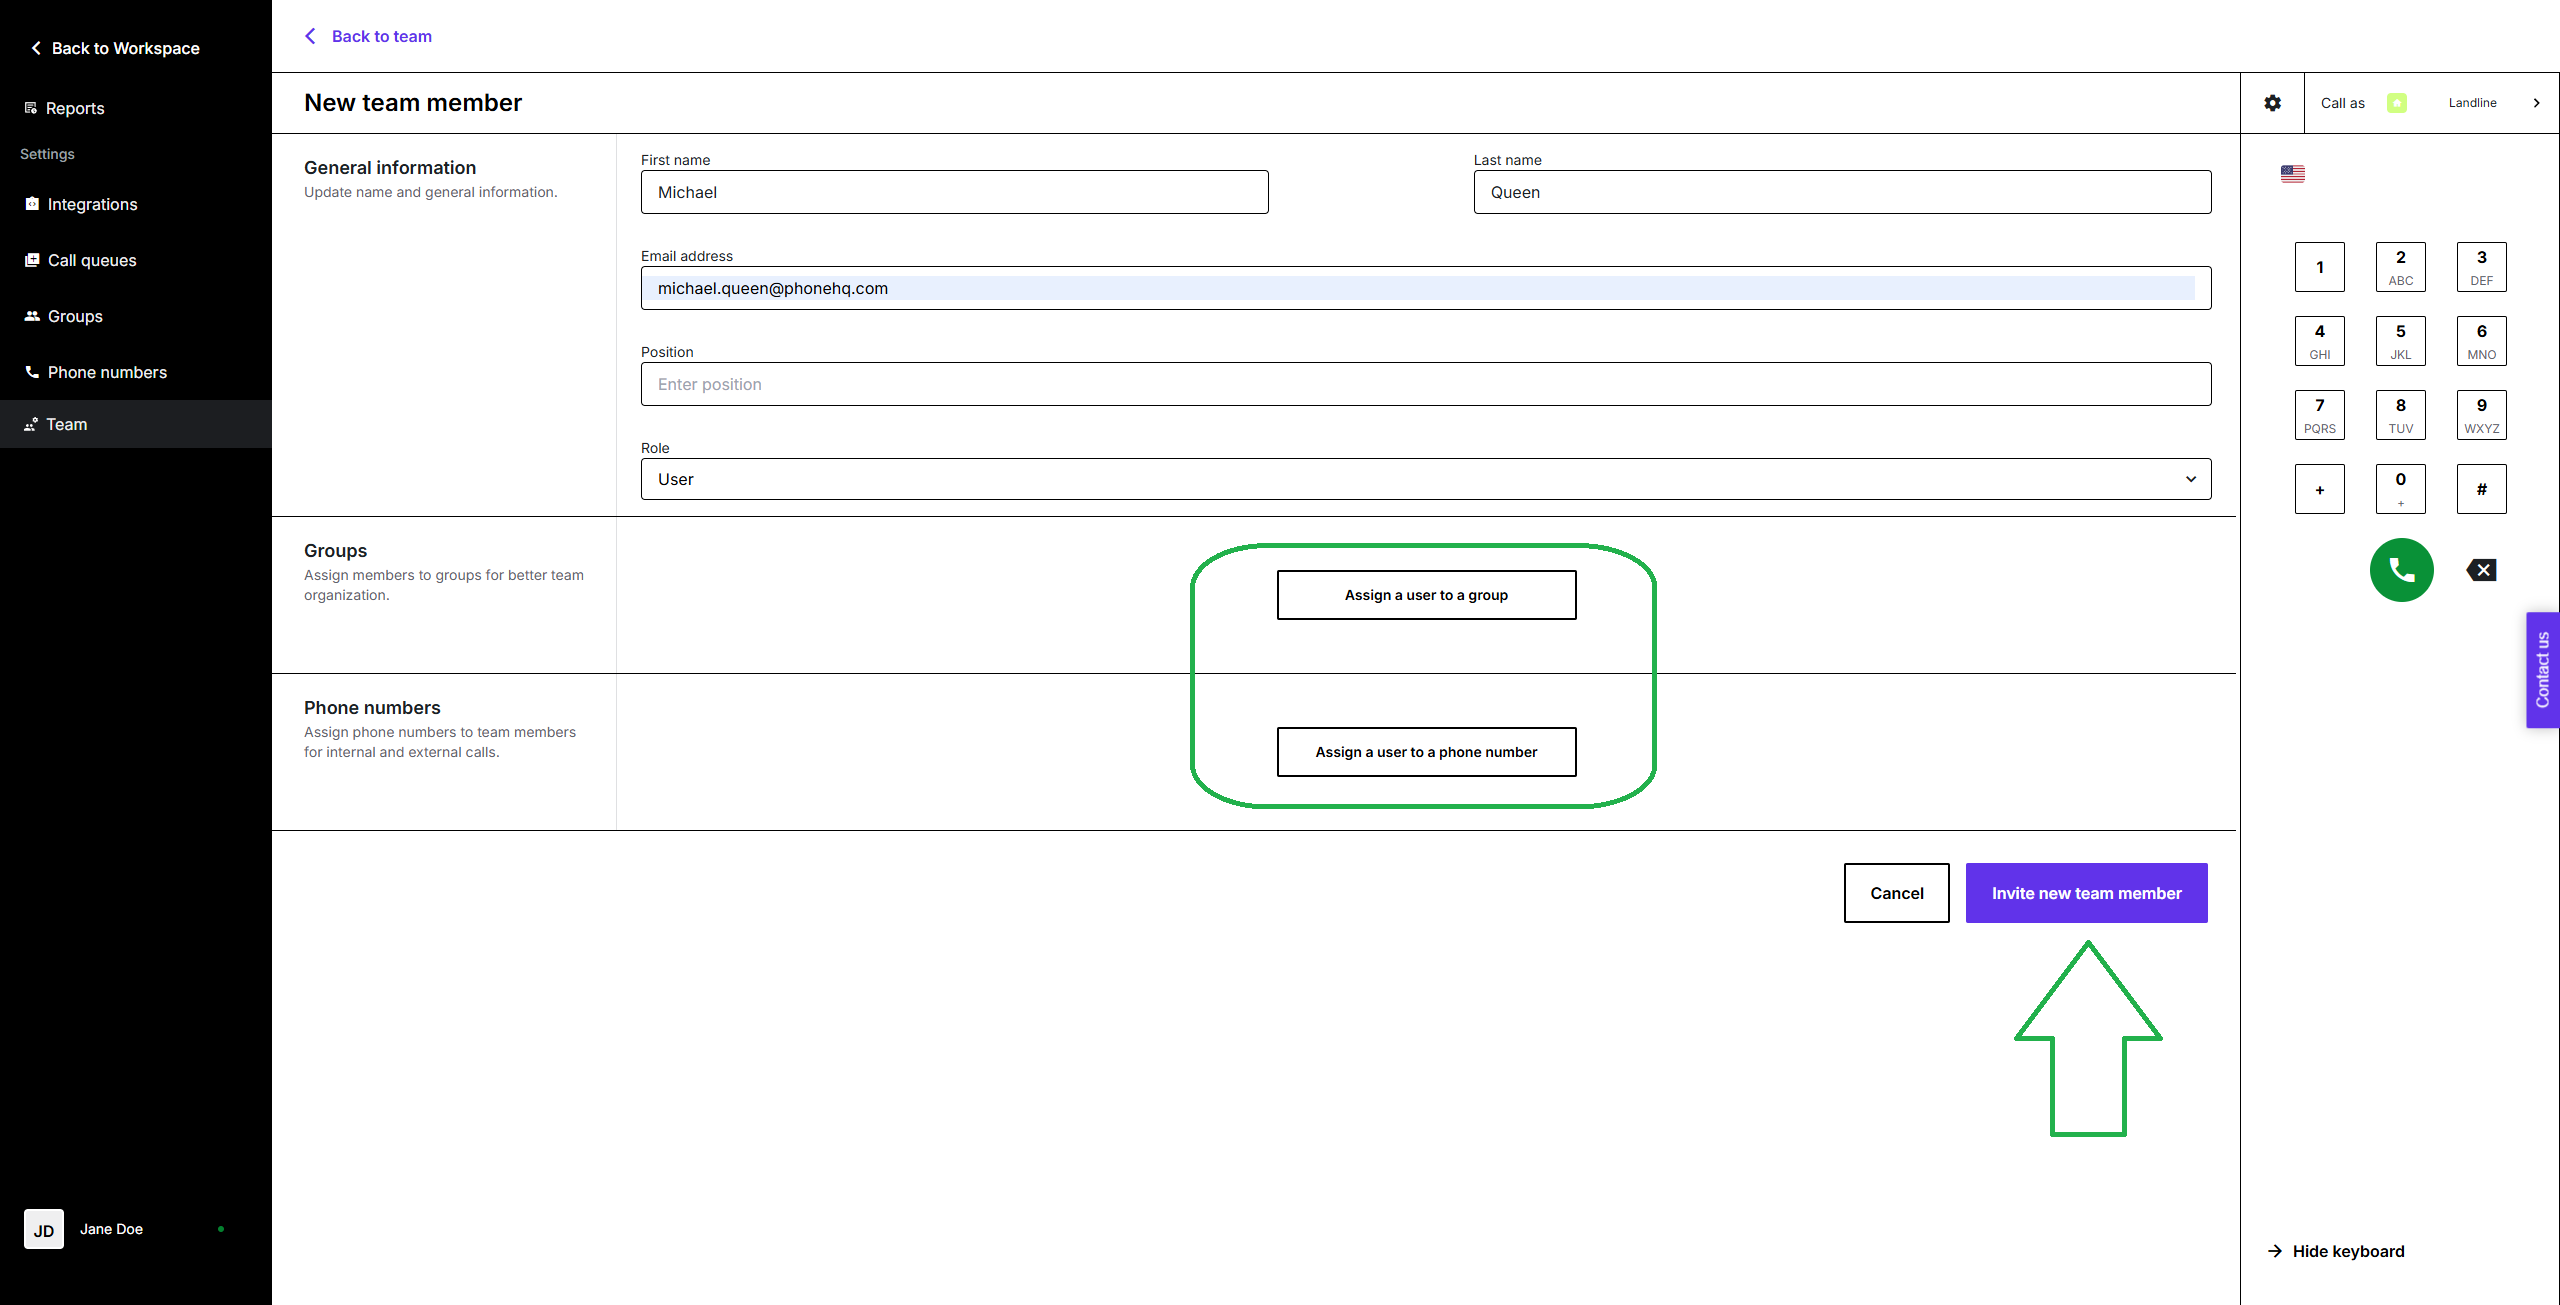2560x1305 pixels.
Task: Select Team in the sidebar
Action: (66, 424)
